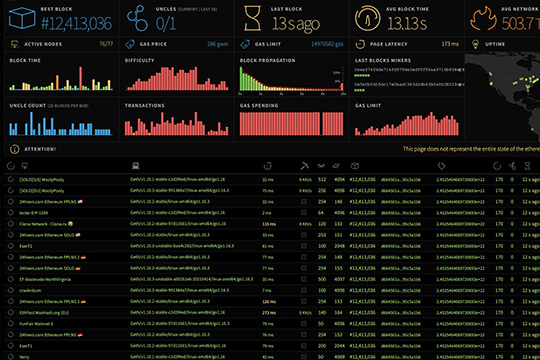540x360 pixels.
Task: Click the 273 ms latency cell
Action: (269, 313)
